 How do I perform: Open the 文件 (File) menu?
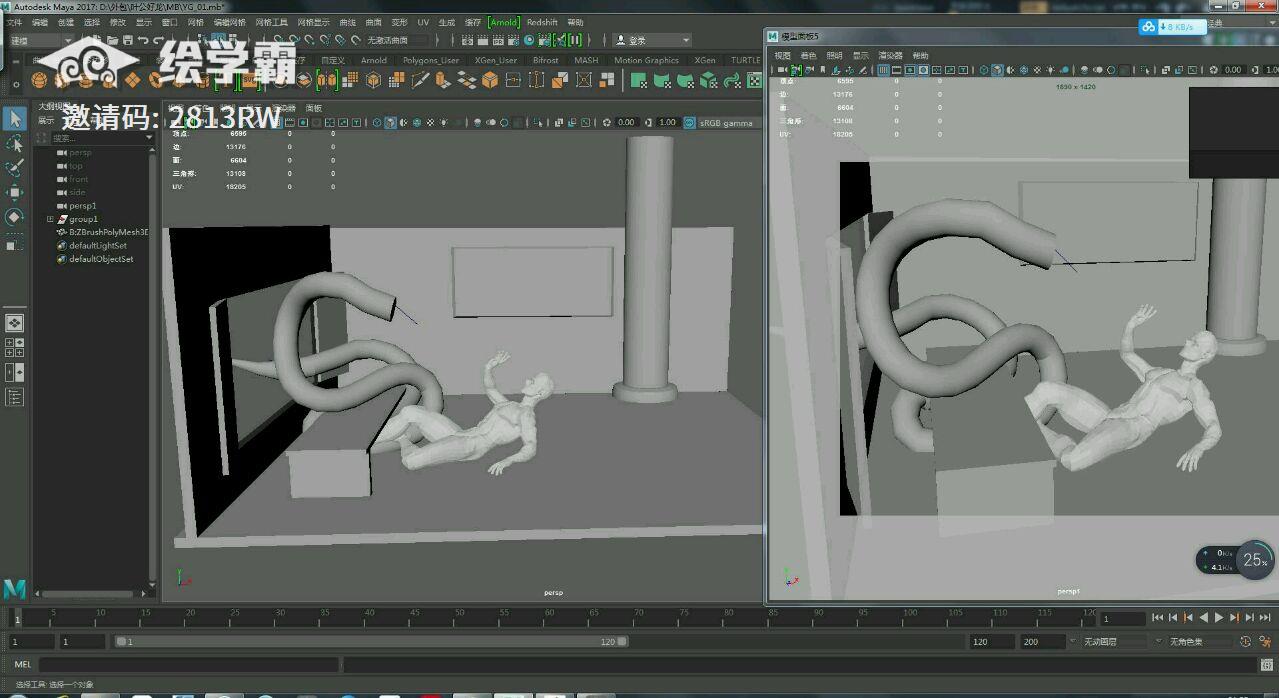coord(14,22)
